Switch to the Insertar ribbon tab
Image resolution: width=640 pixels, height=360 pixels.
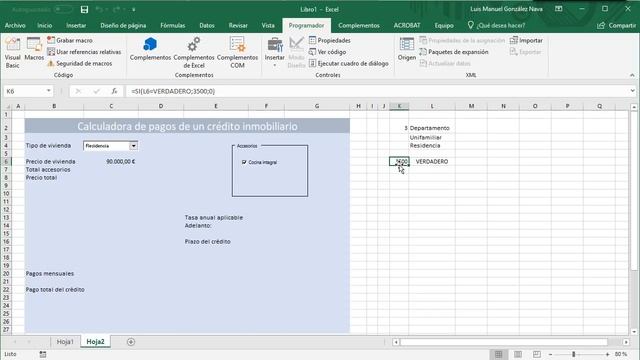click(76, 25)
